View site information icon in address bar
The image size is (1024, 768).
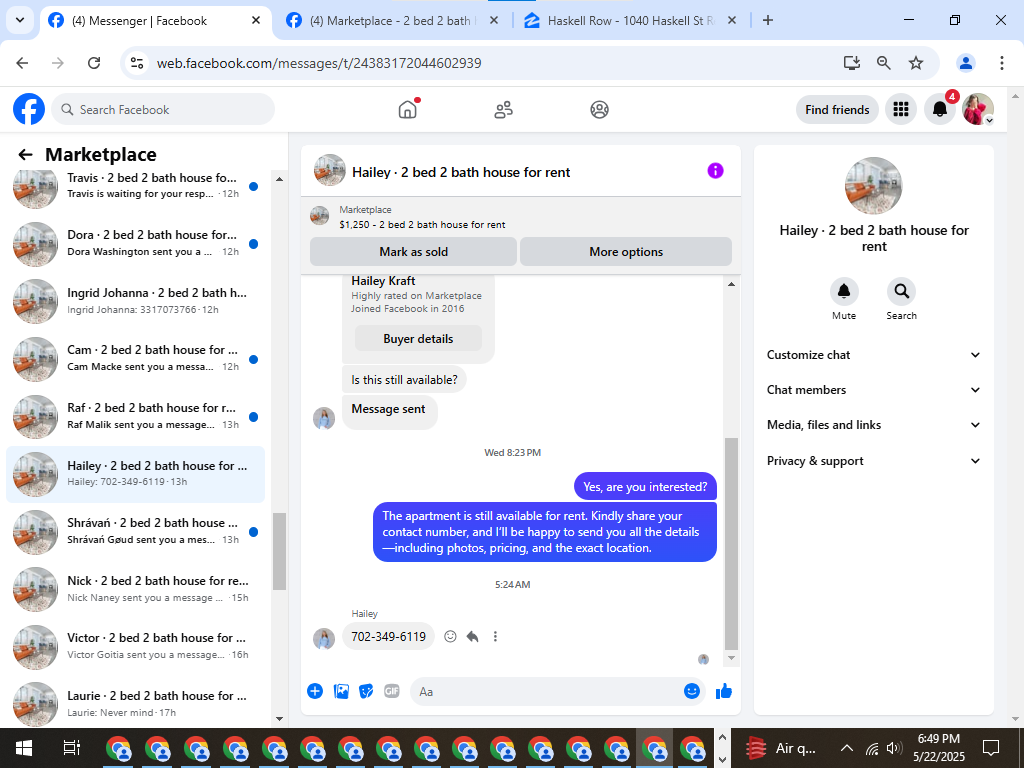(x=137, y=63)
